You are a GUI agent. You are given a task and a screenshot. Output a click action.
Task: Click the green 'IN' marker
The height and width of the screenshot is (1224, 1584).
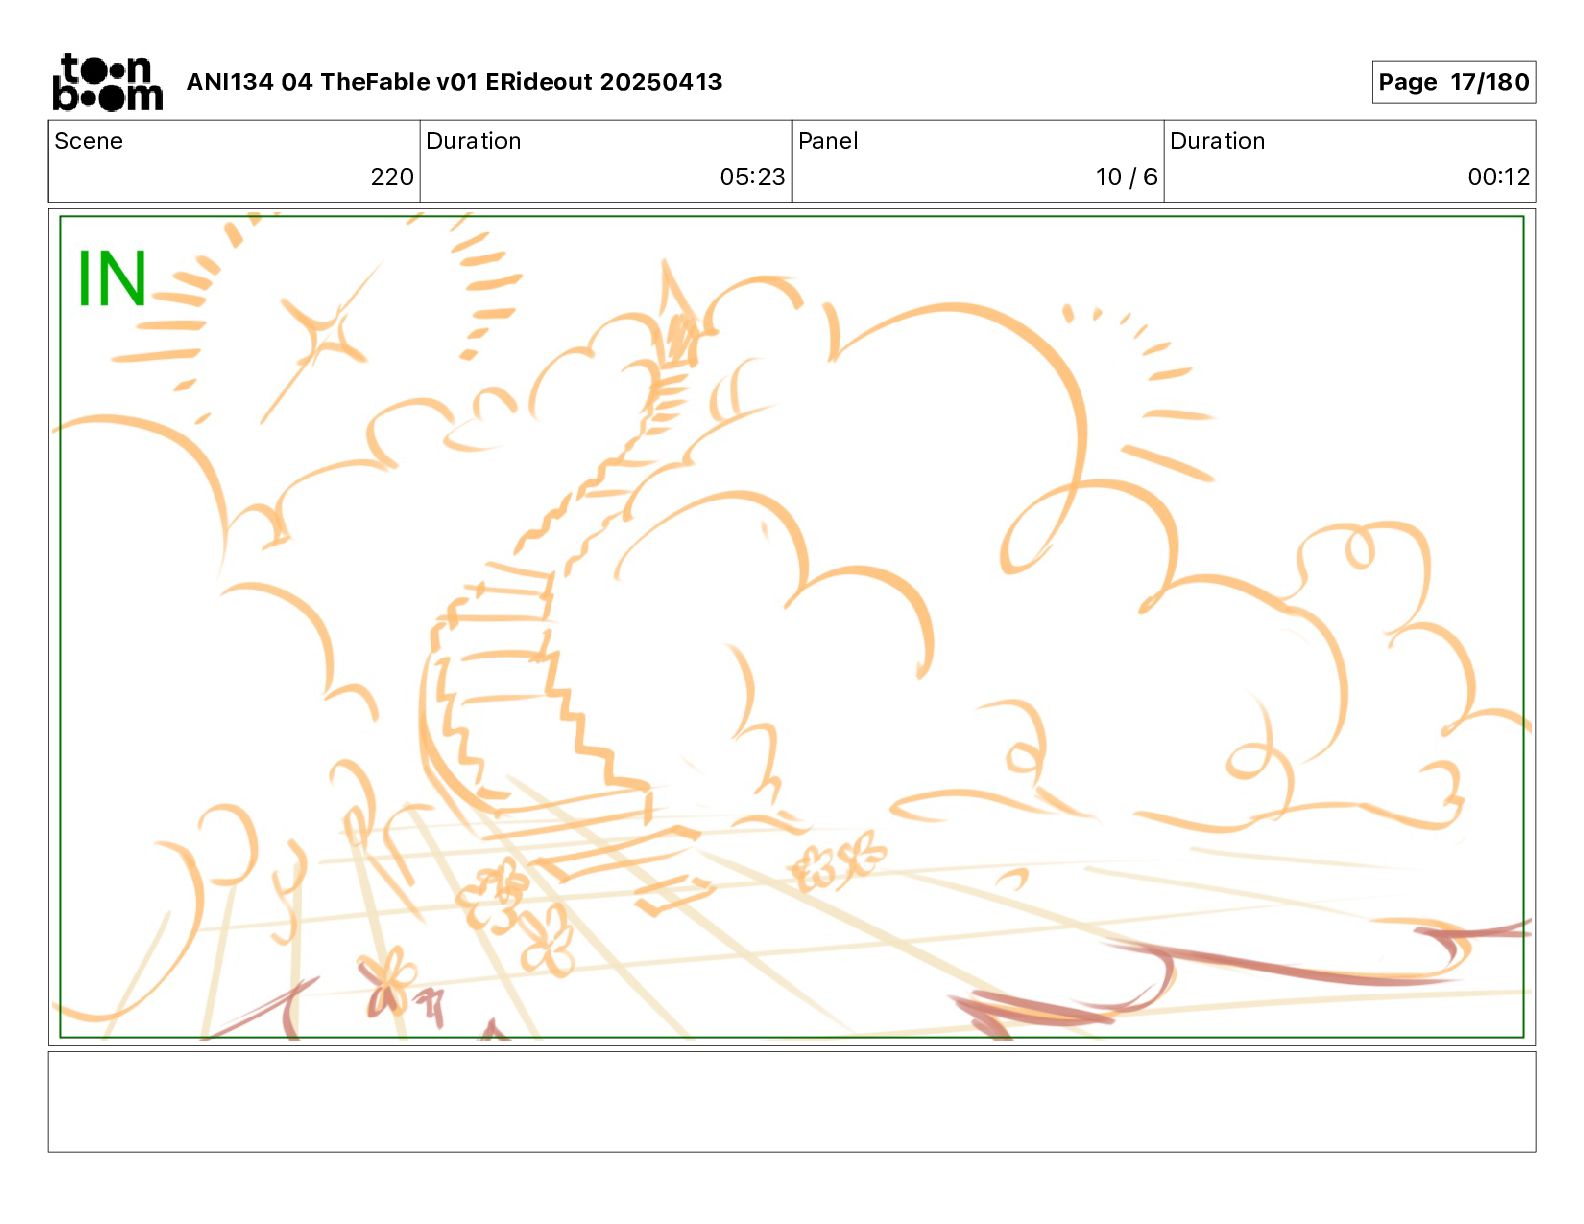point(112,278)
